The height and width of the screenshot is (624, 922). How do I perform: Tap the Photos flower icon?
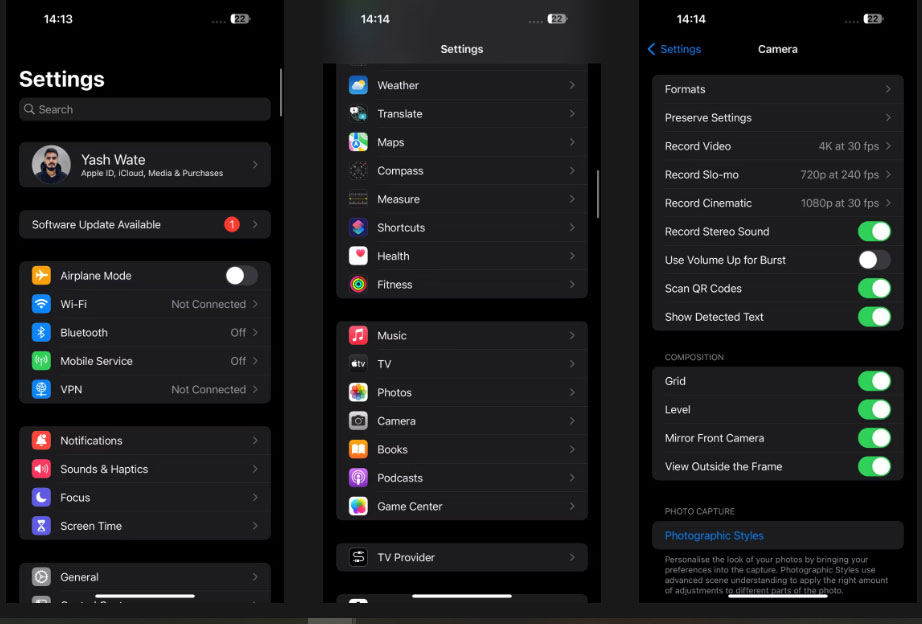pos(358,392)
